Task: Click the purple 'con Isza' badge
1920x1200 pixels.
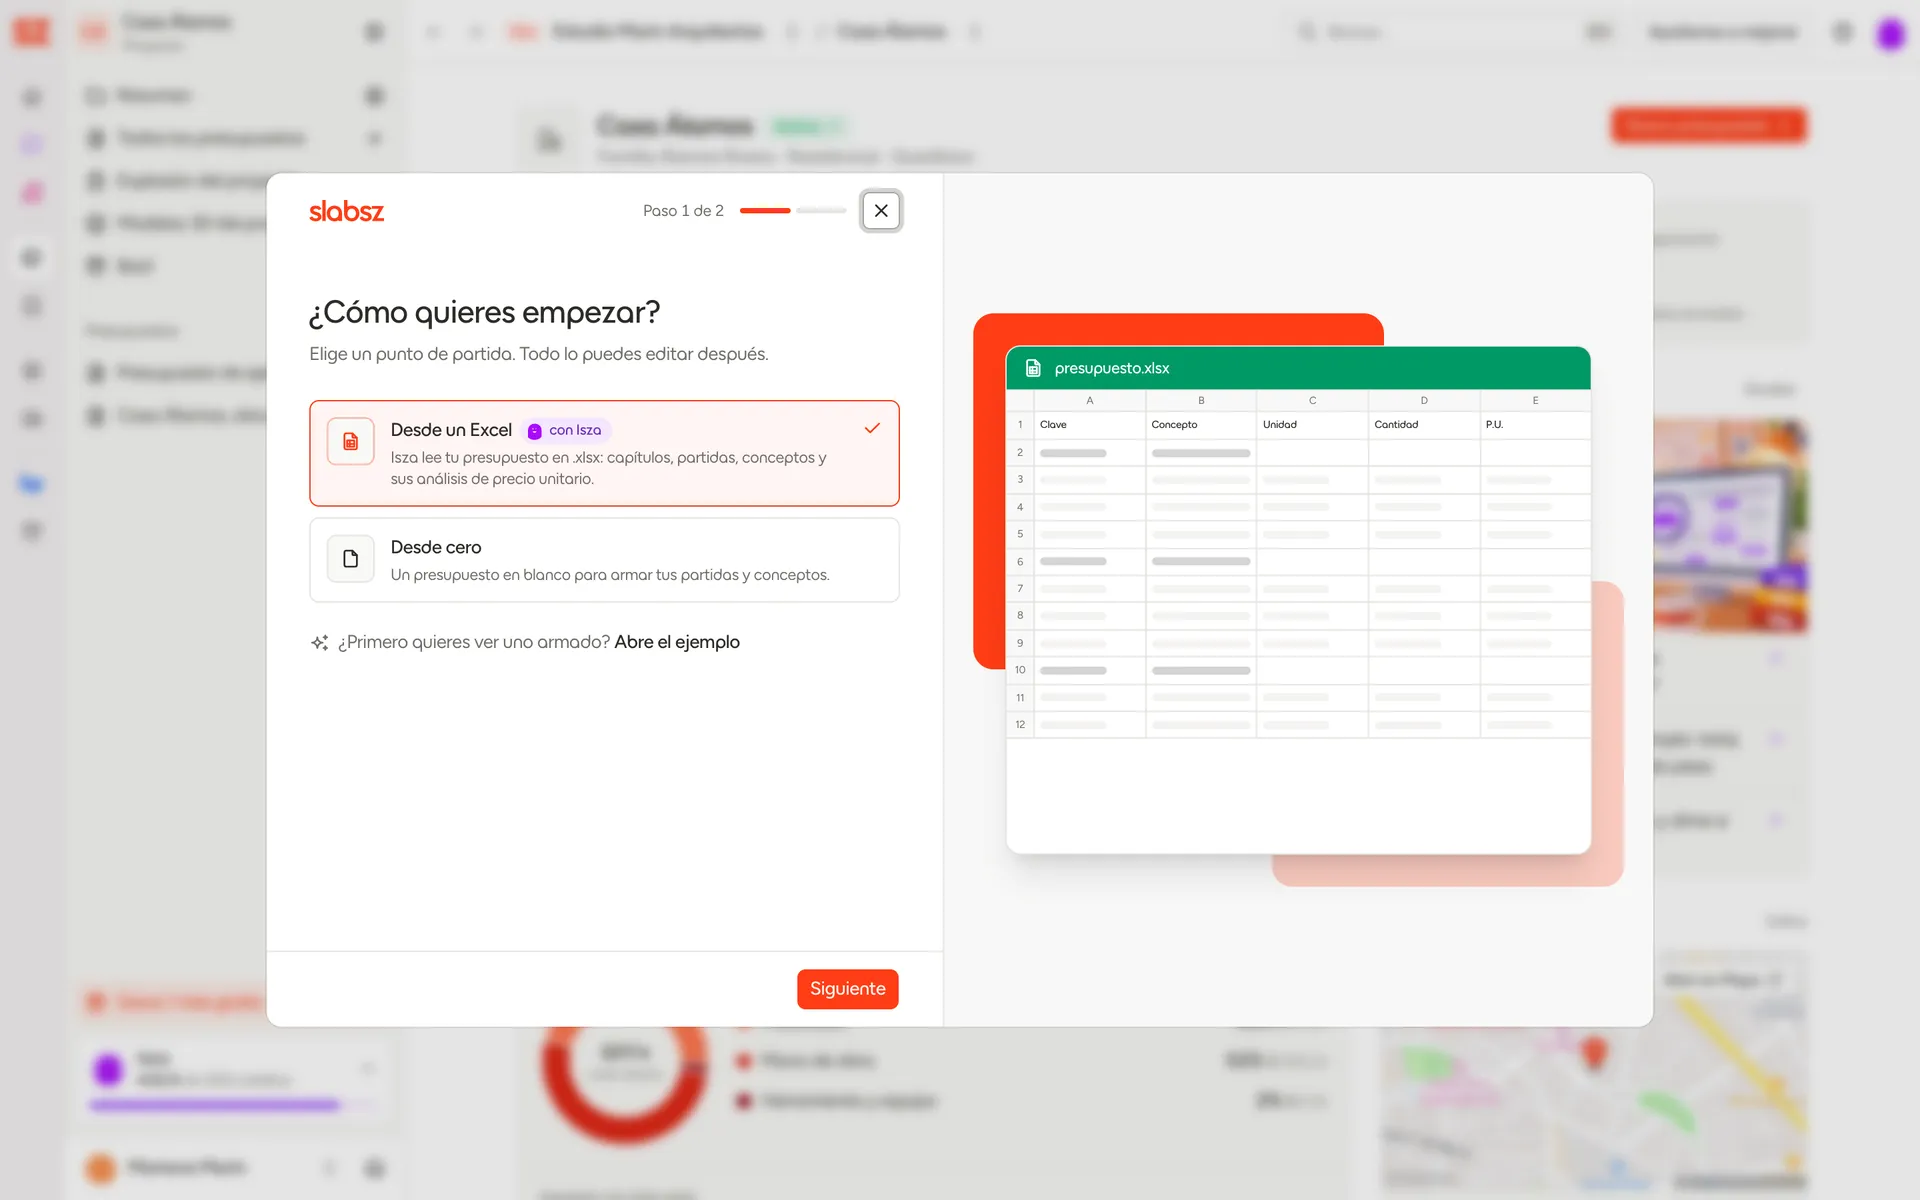Action: pyautogui.click(x=566, y=430)
